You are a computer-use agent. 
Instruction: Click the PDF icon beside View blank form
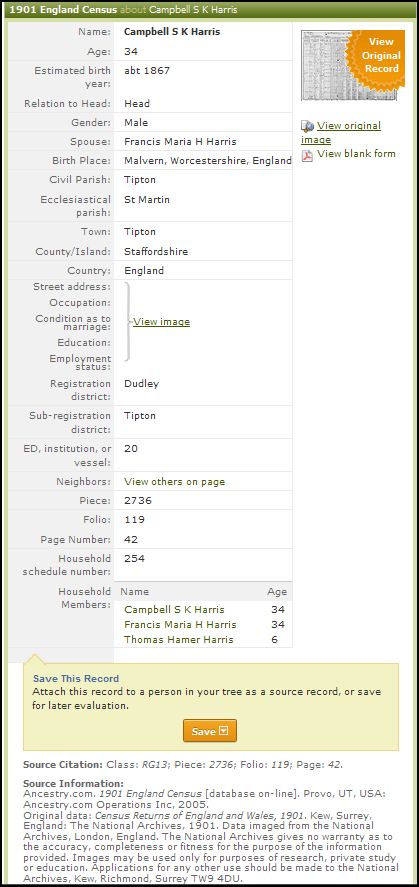coord(307,155)
